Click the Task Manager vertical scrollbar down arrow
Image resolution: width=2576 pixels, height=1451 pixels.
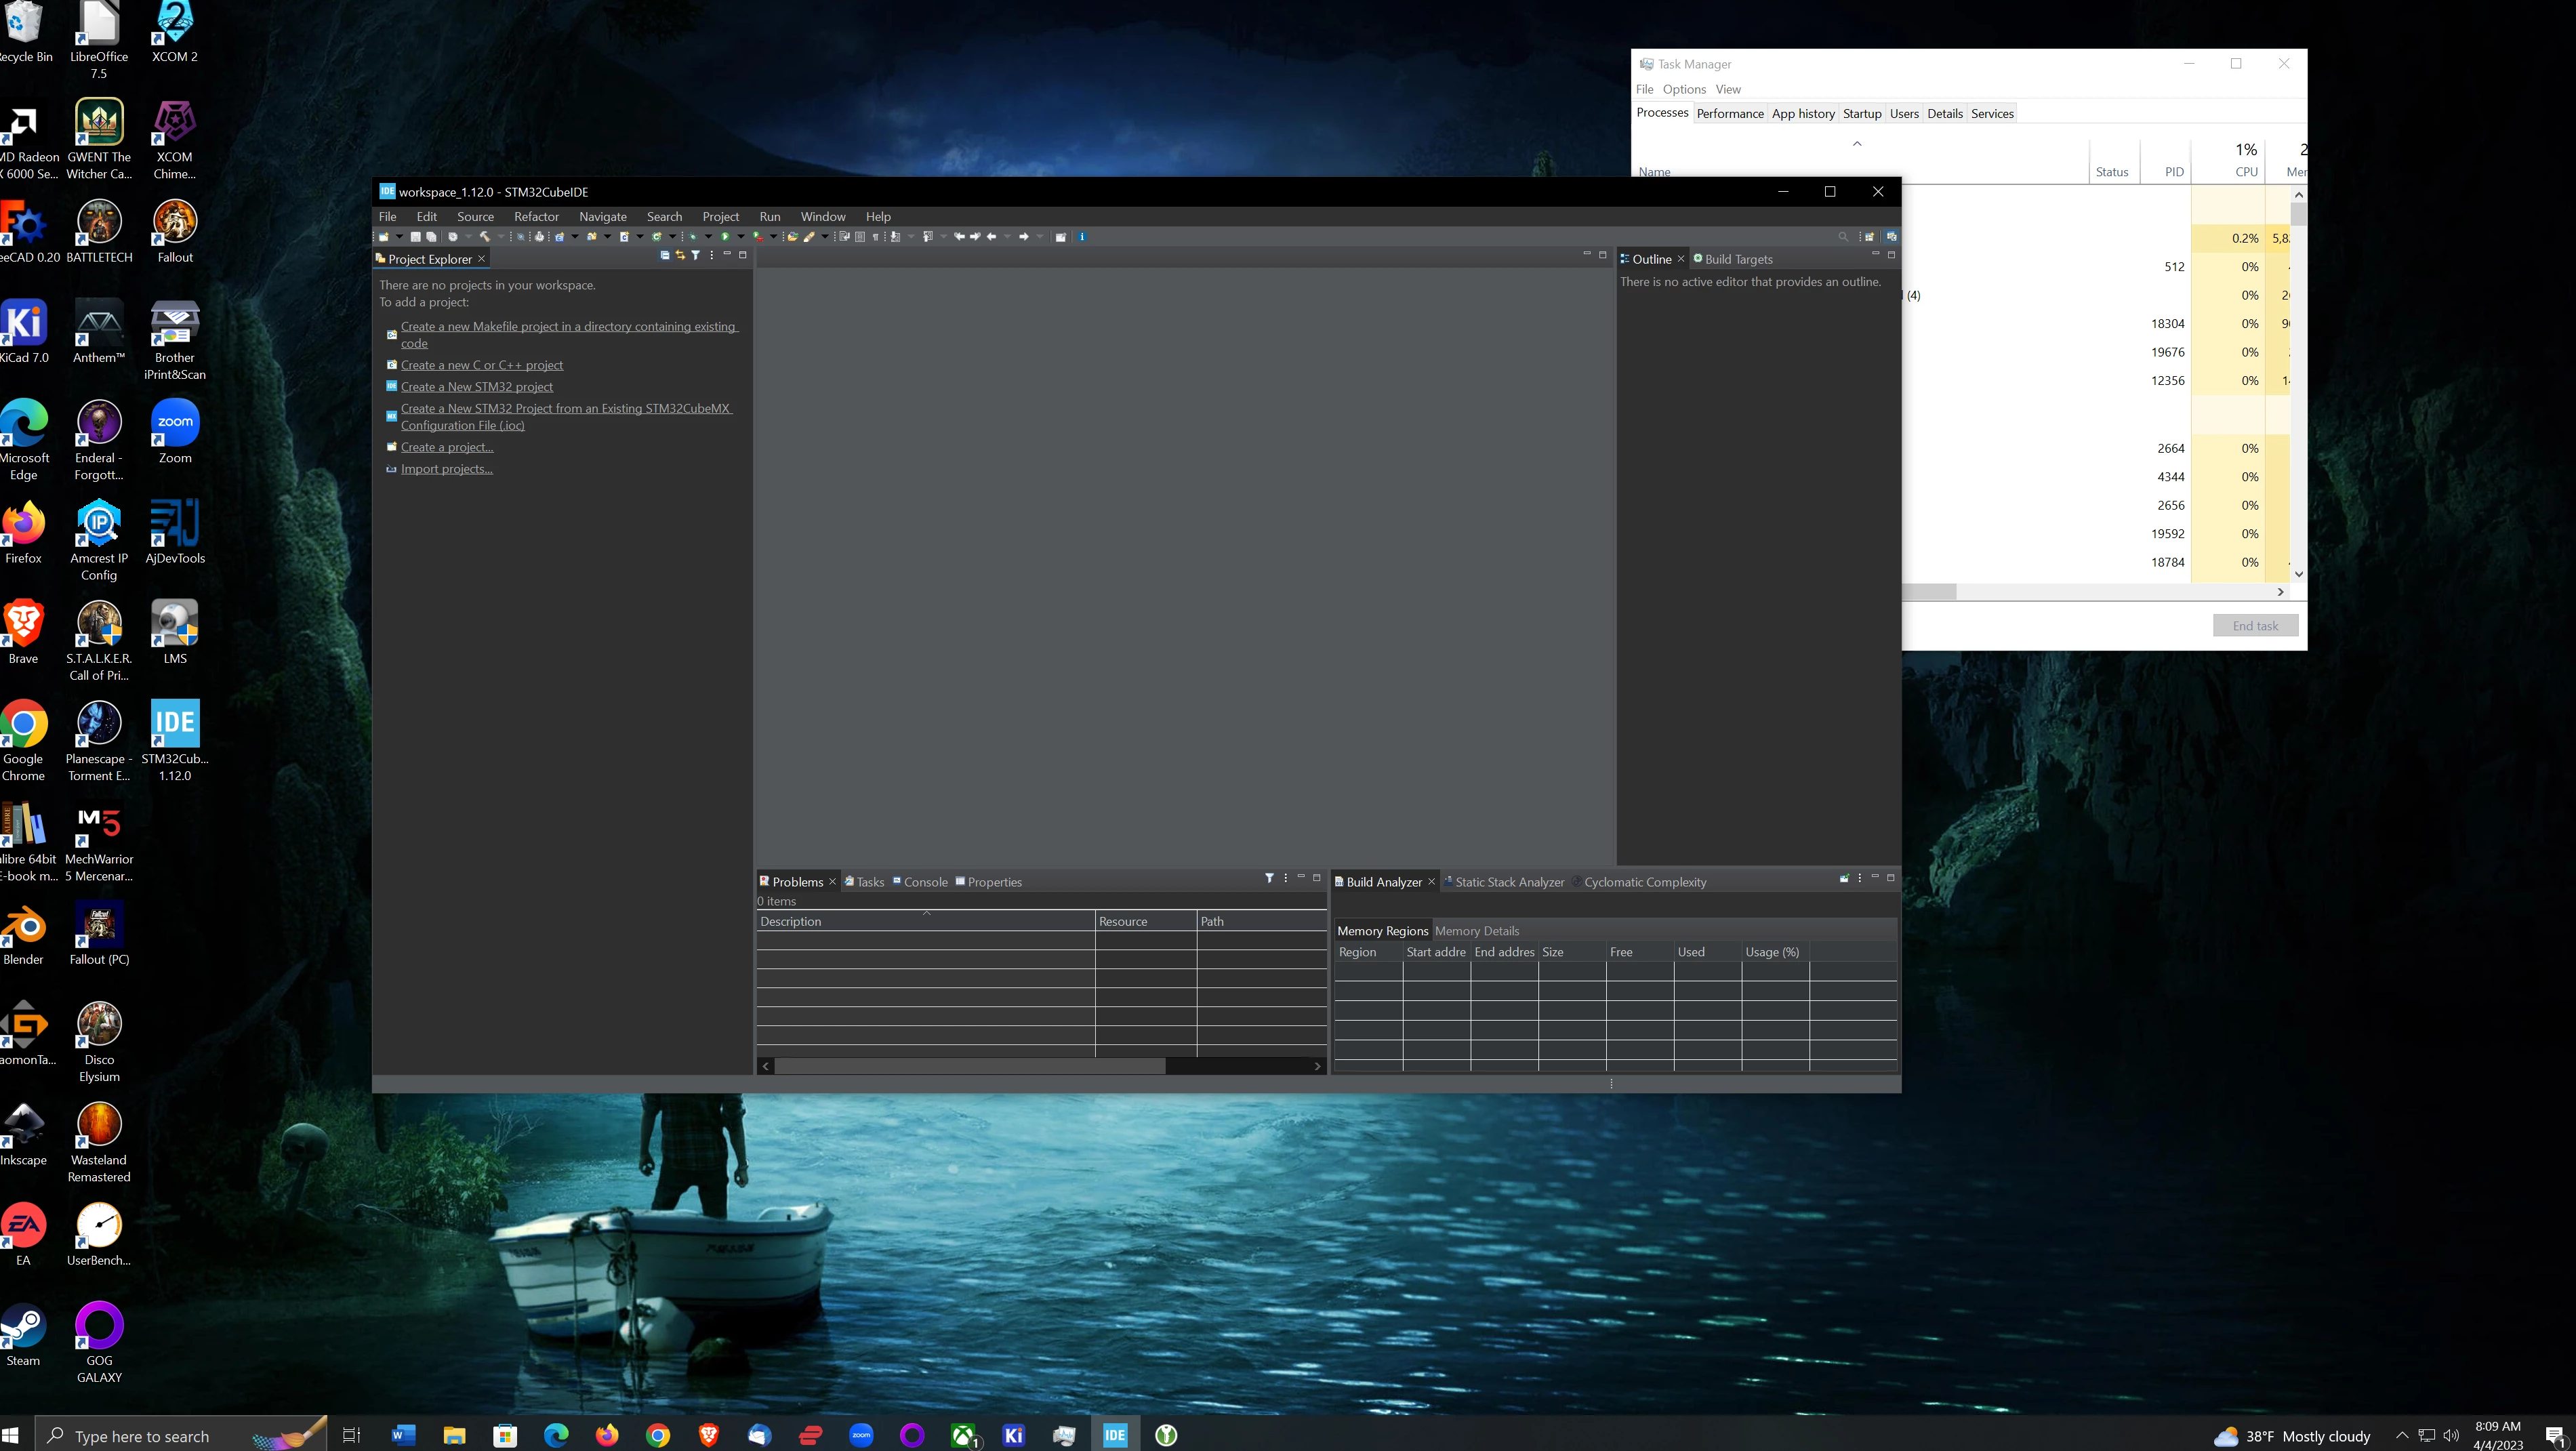pos(2298,574)
